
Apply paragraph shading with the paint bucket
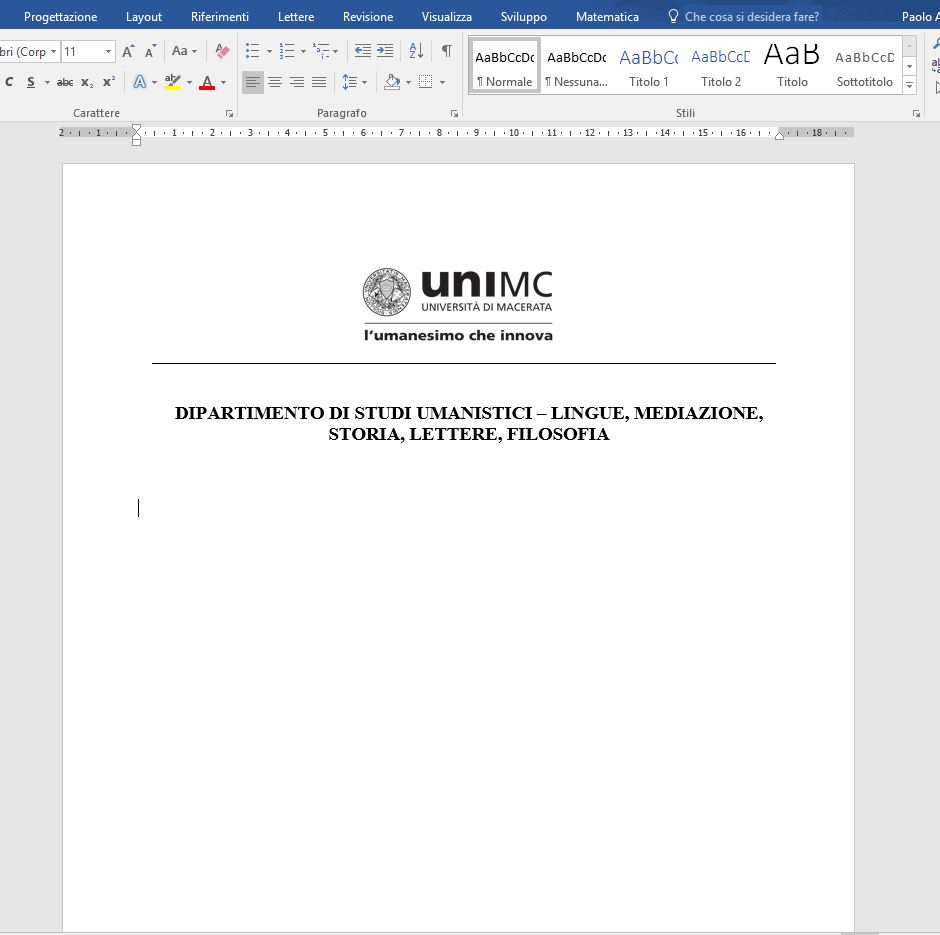(392, 82)
